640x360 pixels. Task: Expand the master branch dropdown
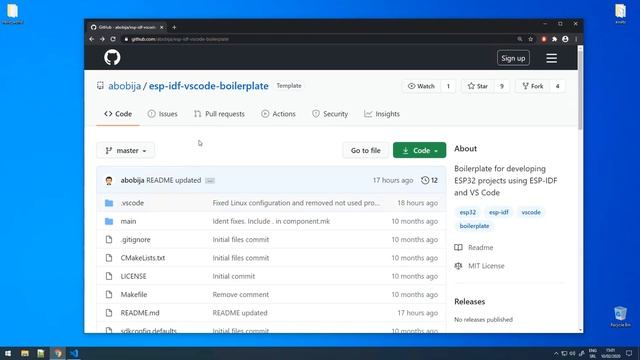tap(126, 151)
